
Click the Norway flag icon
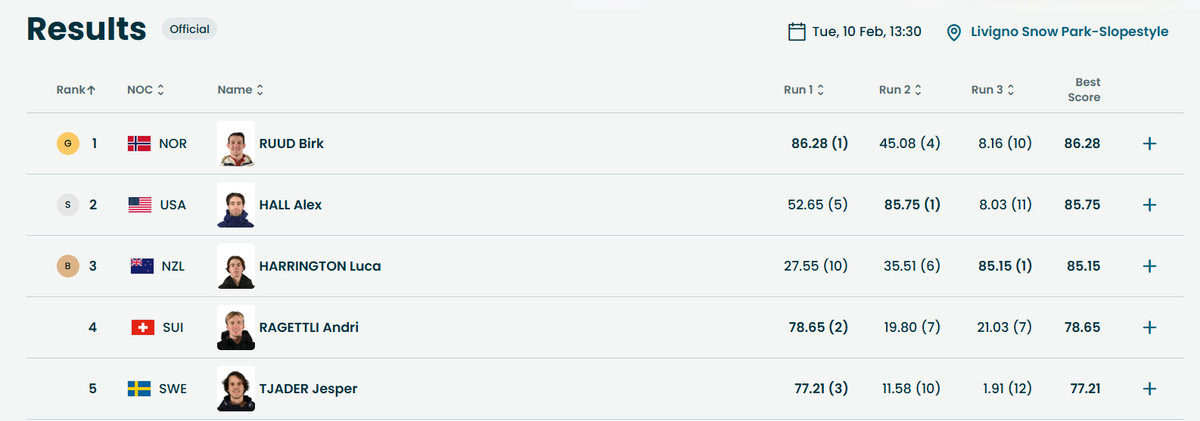(x=139, y=143)
